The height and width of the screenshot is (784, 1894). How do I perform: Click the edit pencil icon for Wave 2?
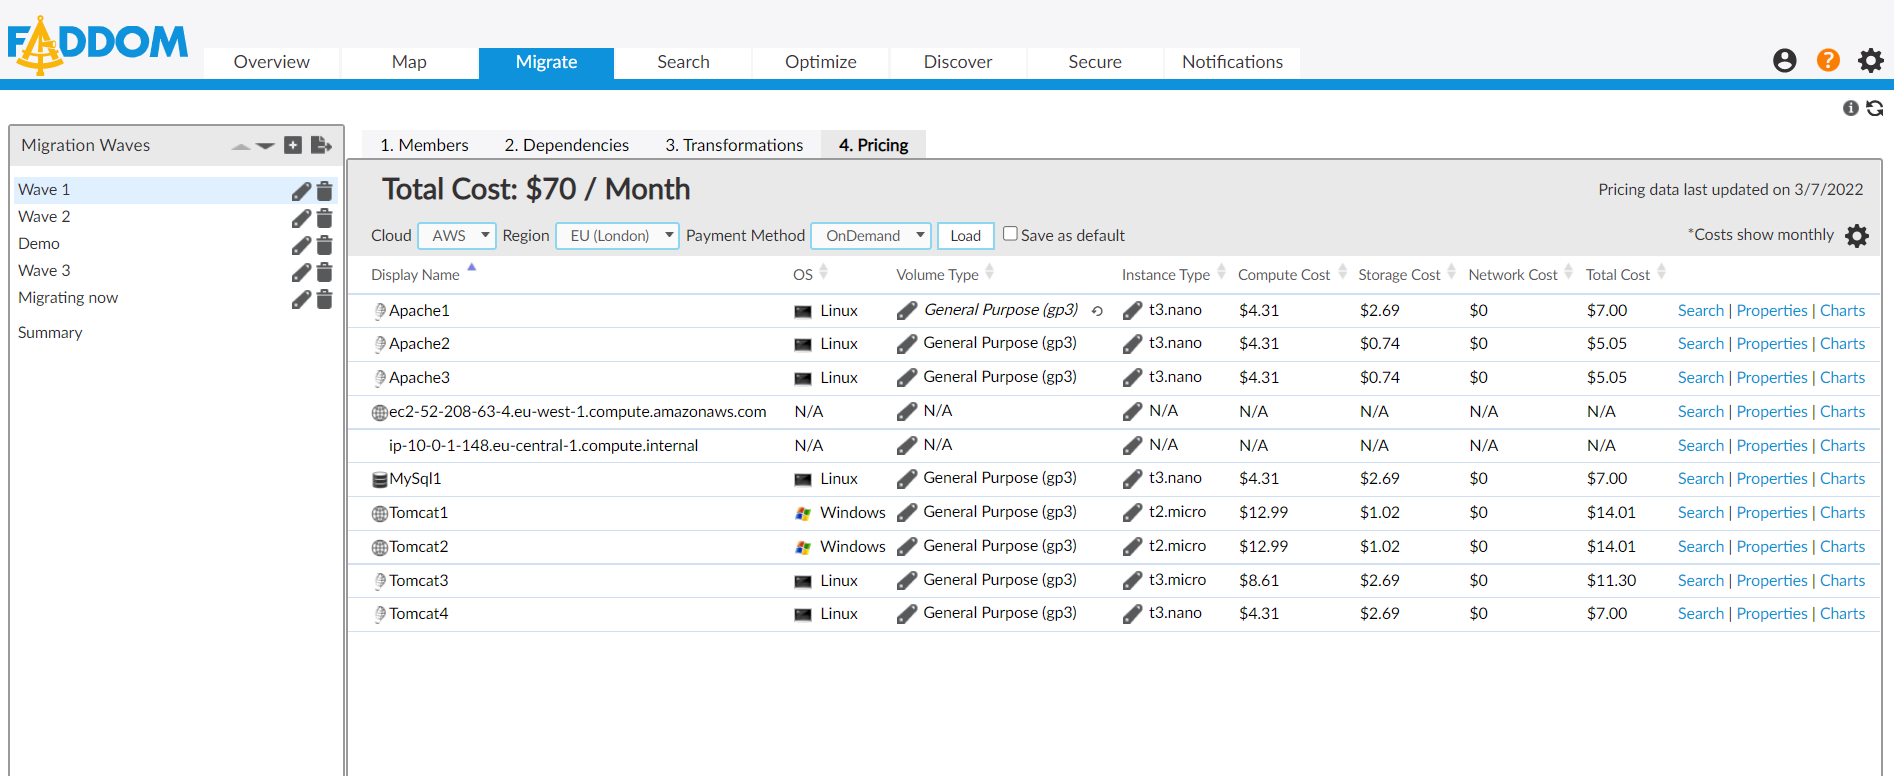point(301,218)
